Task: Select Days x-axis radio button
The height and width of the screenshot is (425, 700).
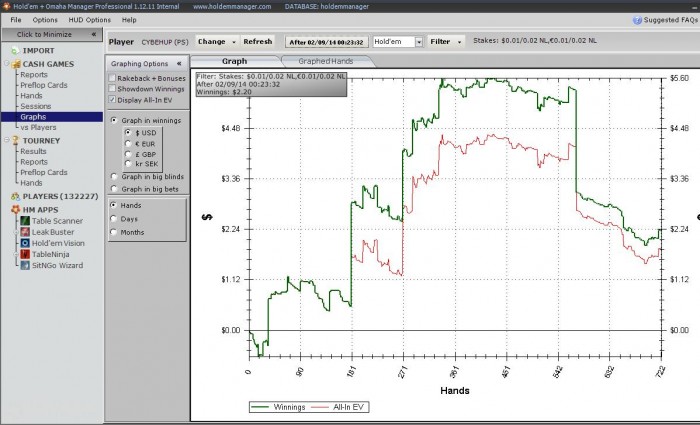Action: tap(113, 219)
